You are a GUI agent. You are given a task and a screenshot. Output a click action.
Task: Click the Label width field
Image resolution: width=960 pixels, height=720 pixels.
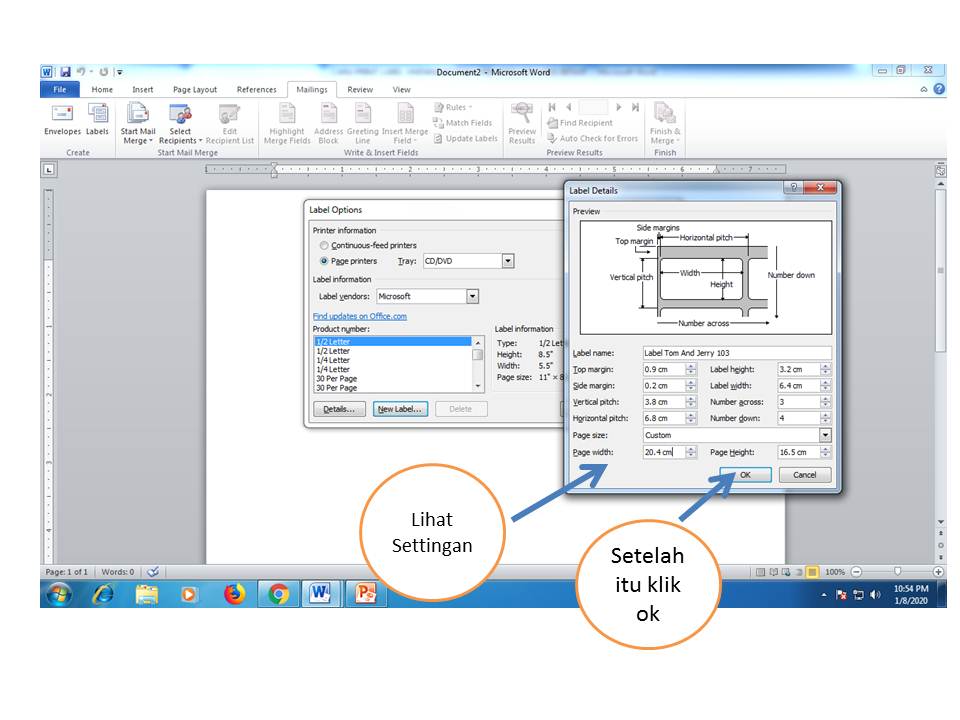[x=798, y=386]
